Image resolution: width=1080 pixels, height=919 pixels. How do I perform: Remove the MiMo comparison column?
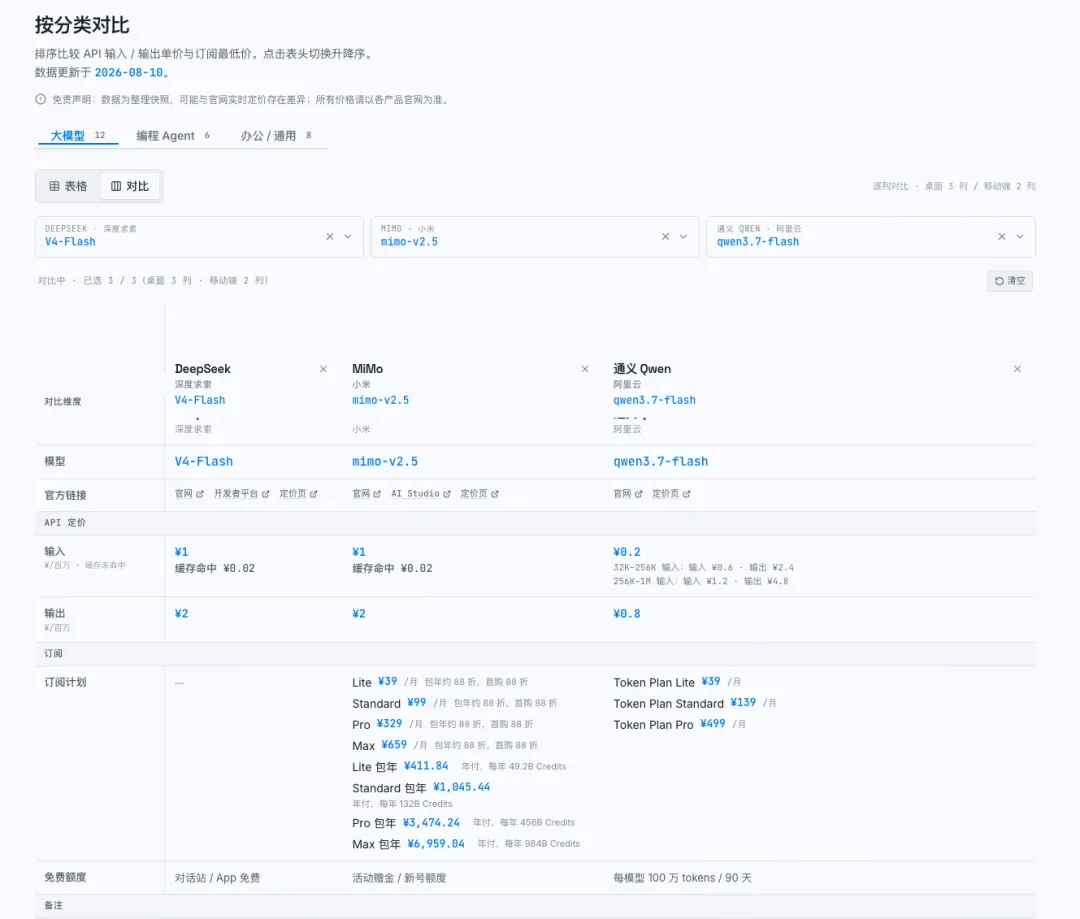click(585, 369)
